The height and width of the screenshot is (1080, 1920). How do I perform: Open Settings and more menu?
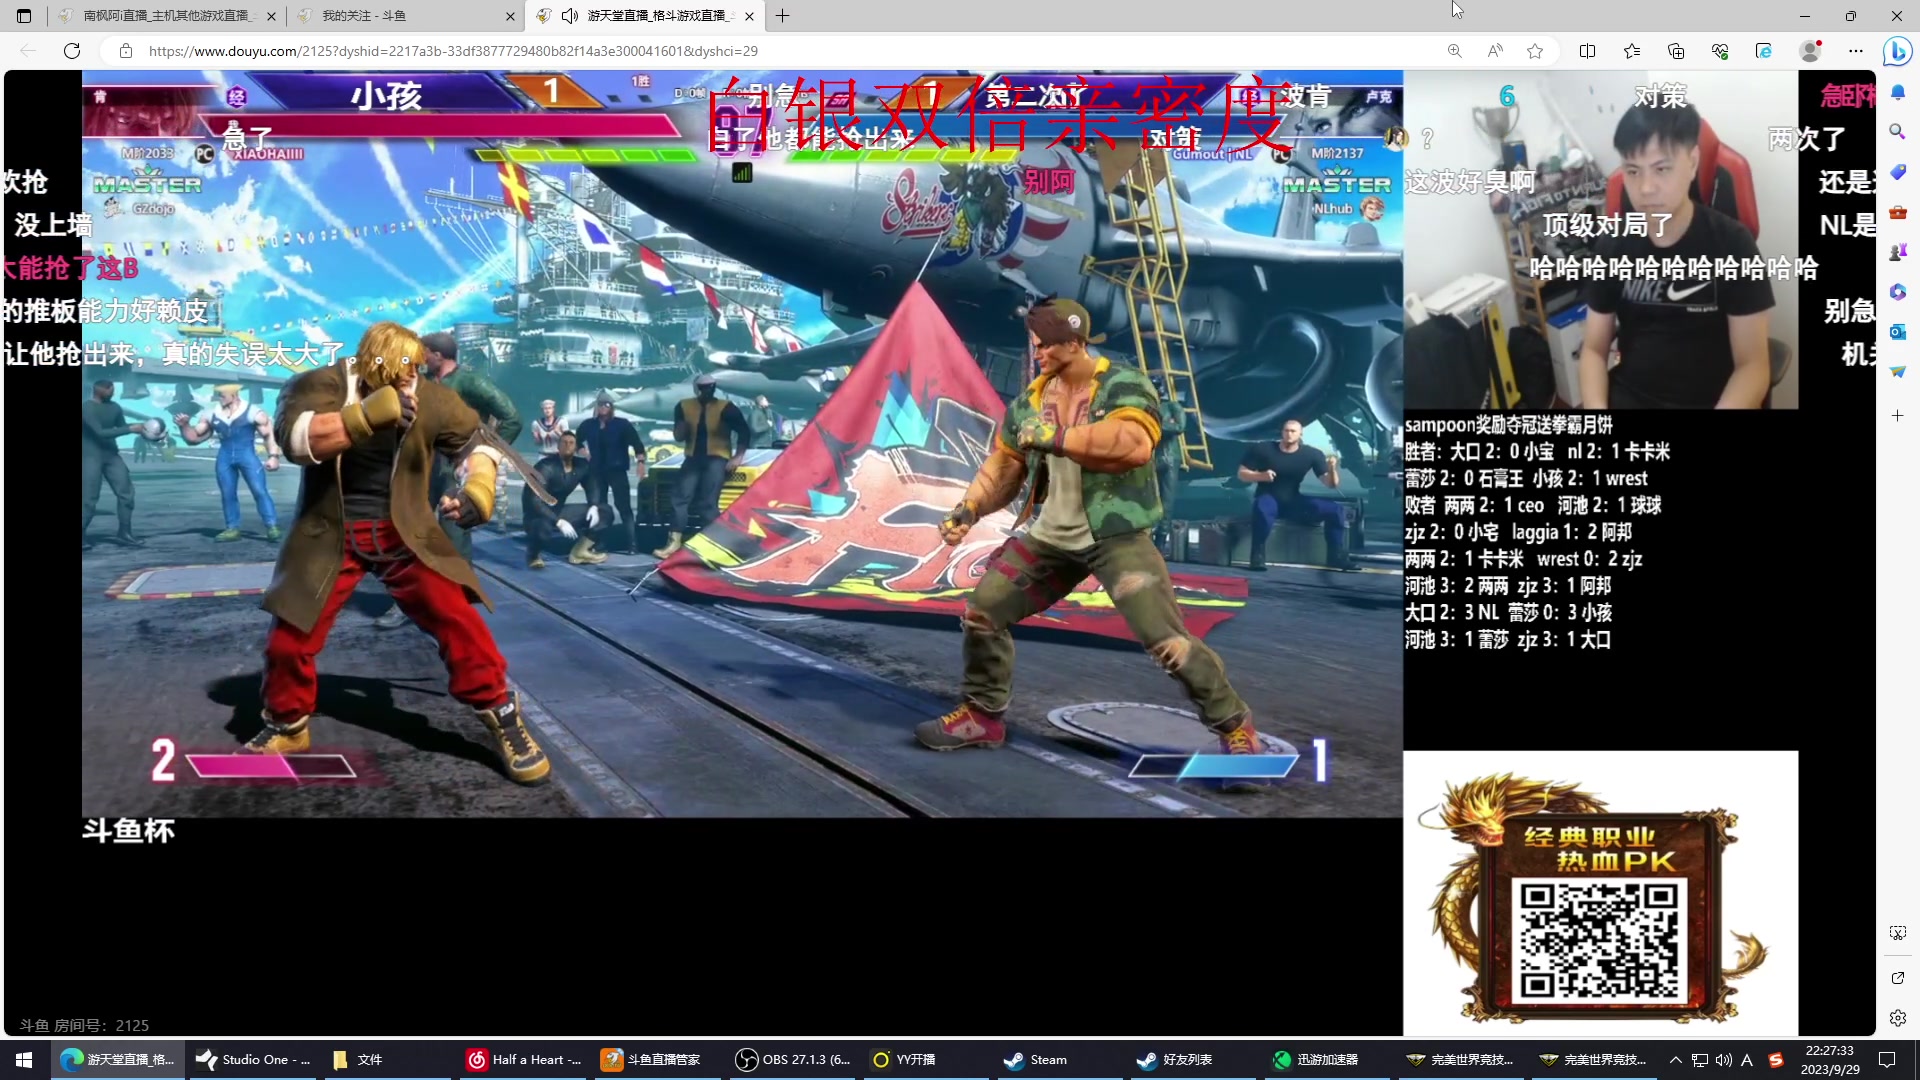coord(1856,51)
